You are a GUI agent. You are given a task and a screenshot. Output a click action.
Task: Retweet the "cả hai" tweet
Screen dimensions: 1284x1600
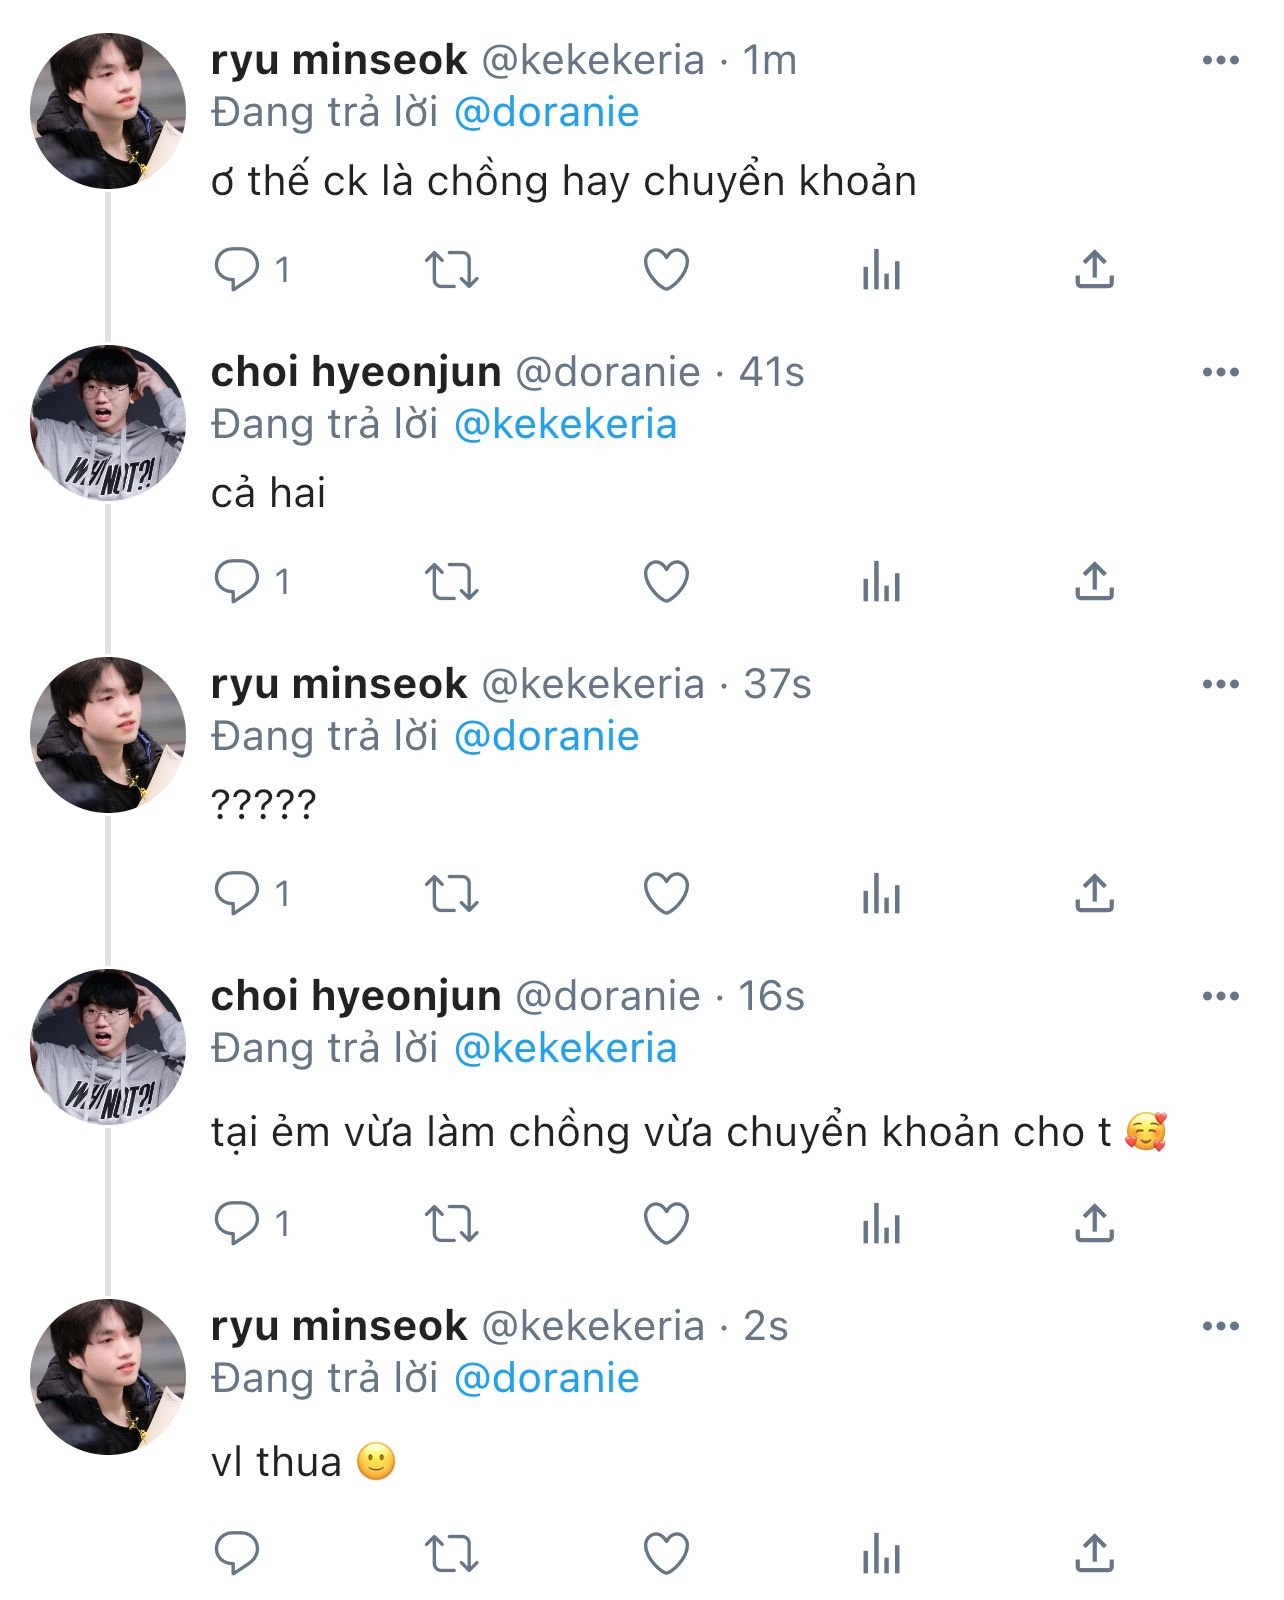click(x=452, y=582)
